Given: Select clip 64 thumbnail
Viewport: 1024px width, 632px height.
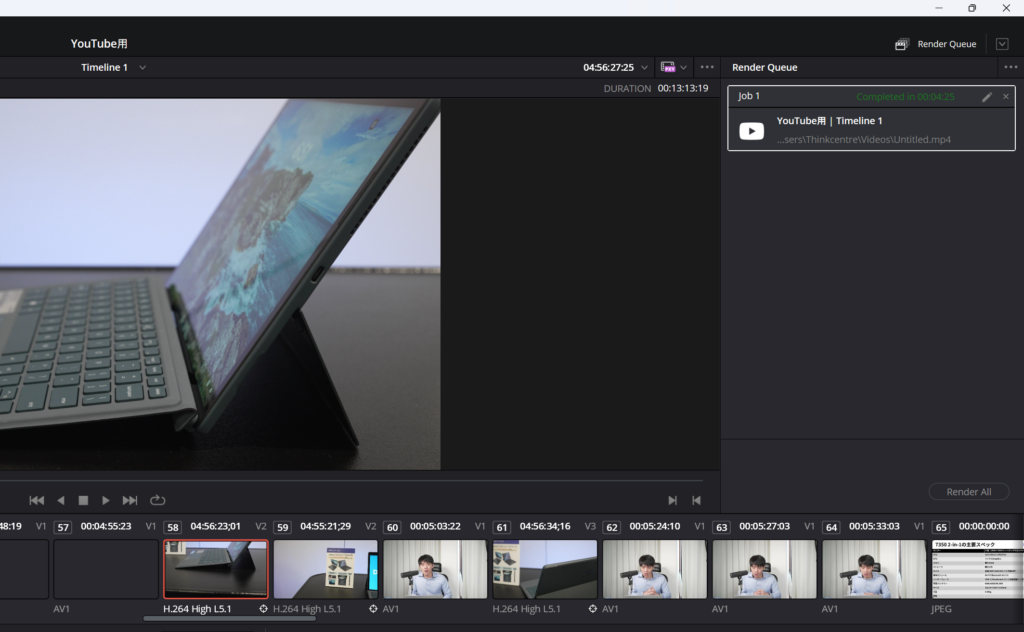Looking at the screenshot, I should click(874, 569).
